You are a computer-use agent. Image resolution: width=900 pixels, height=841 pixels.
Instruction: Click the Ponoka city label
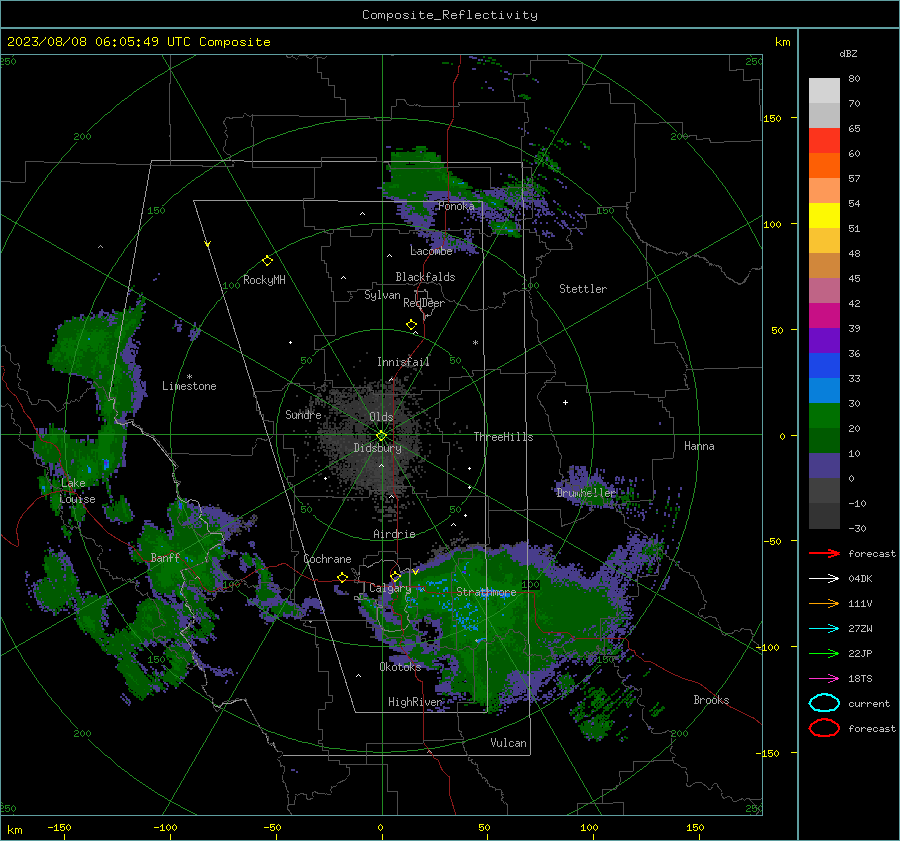[x=456, y=206]
